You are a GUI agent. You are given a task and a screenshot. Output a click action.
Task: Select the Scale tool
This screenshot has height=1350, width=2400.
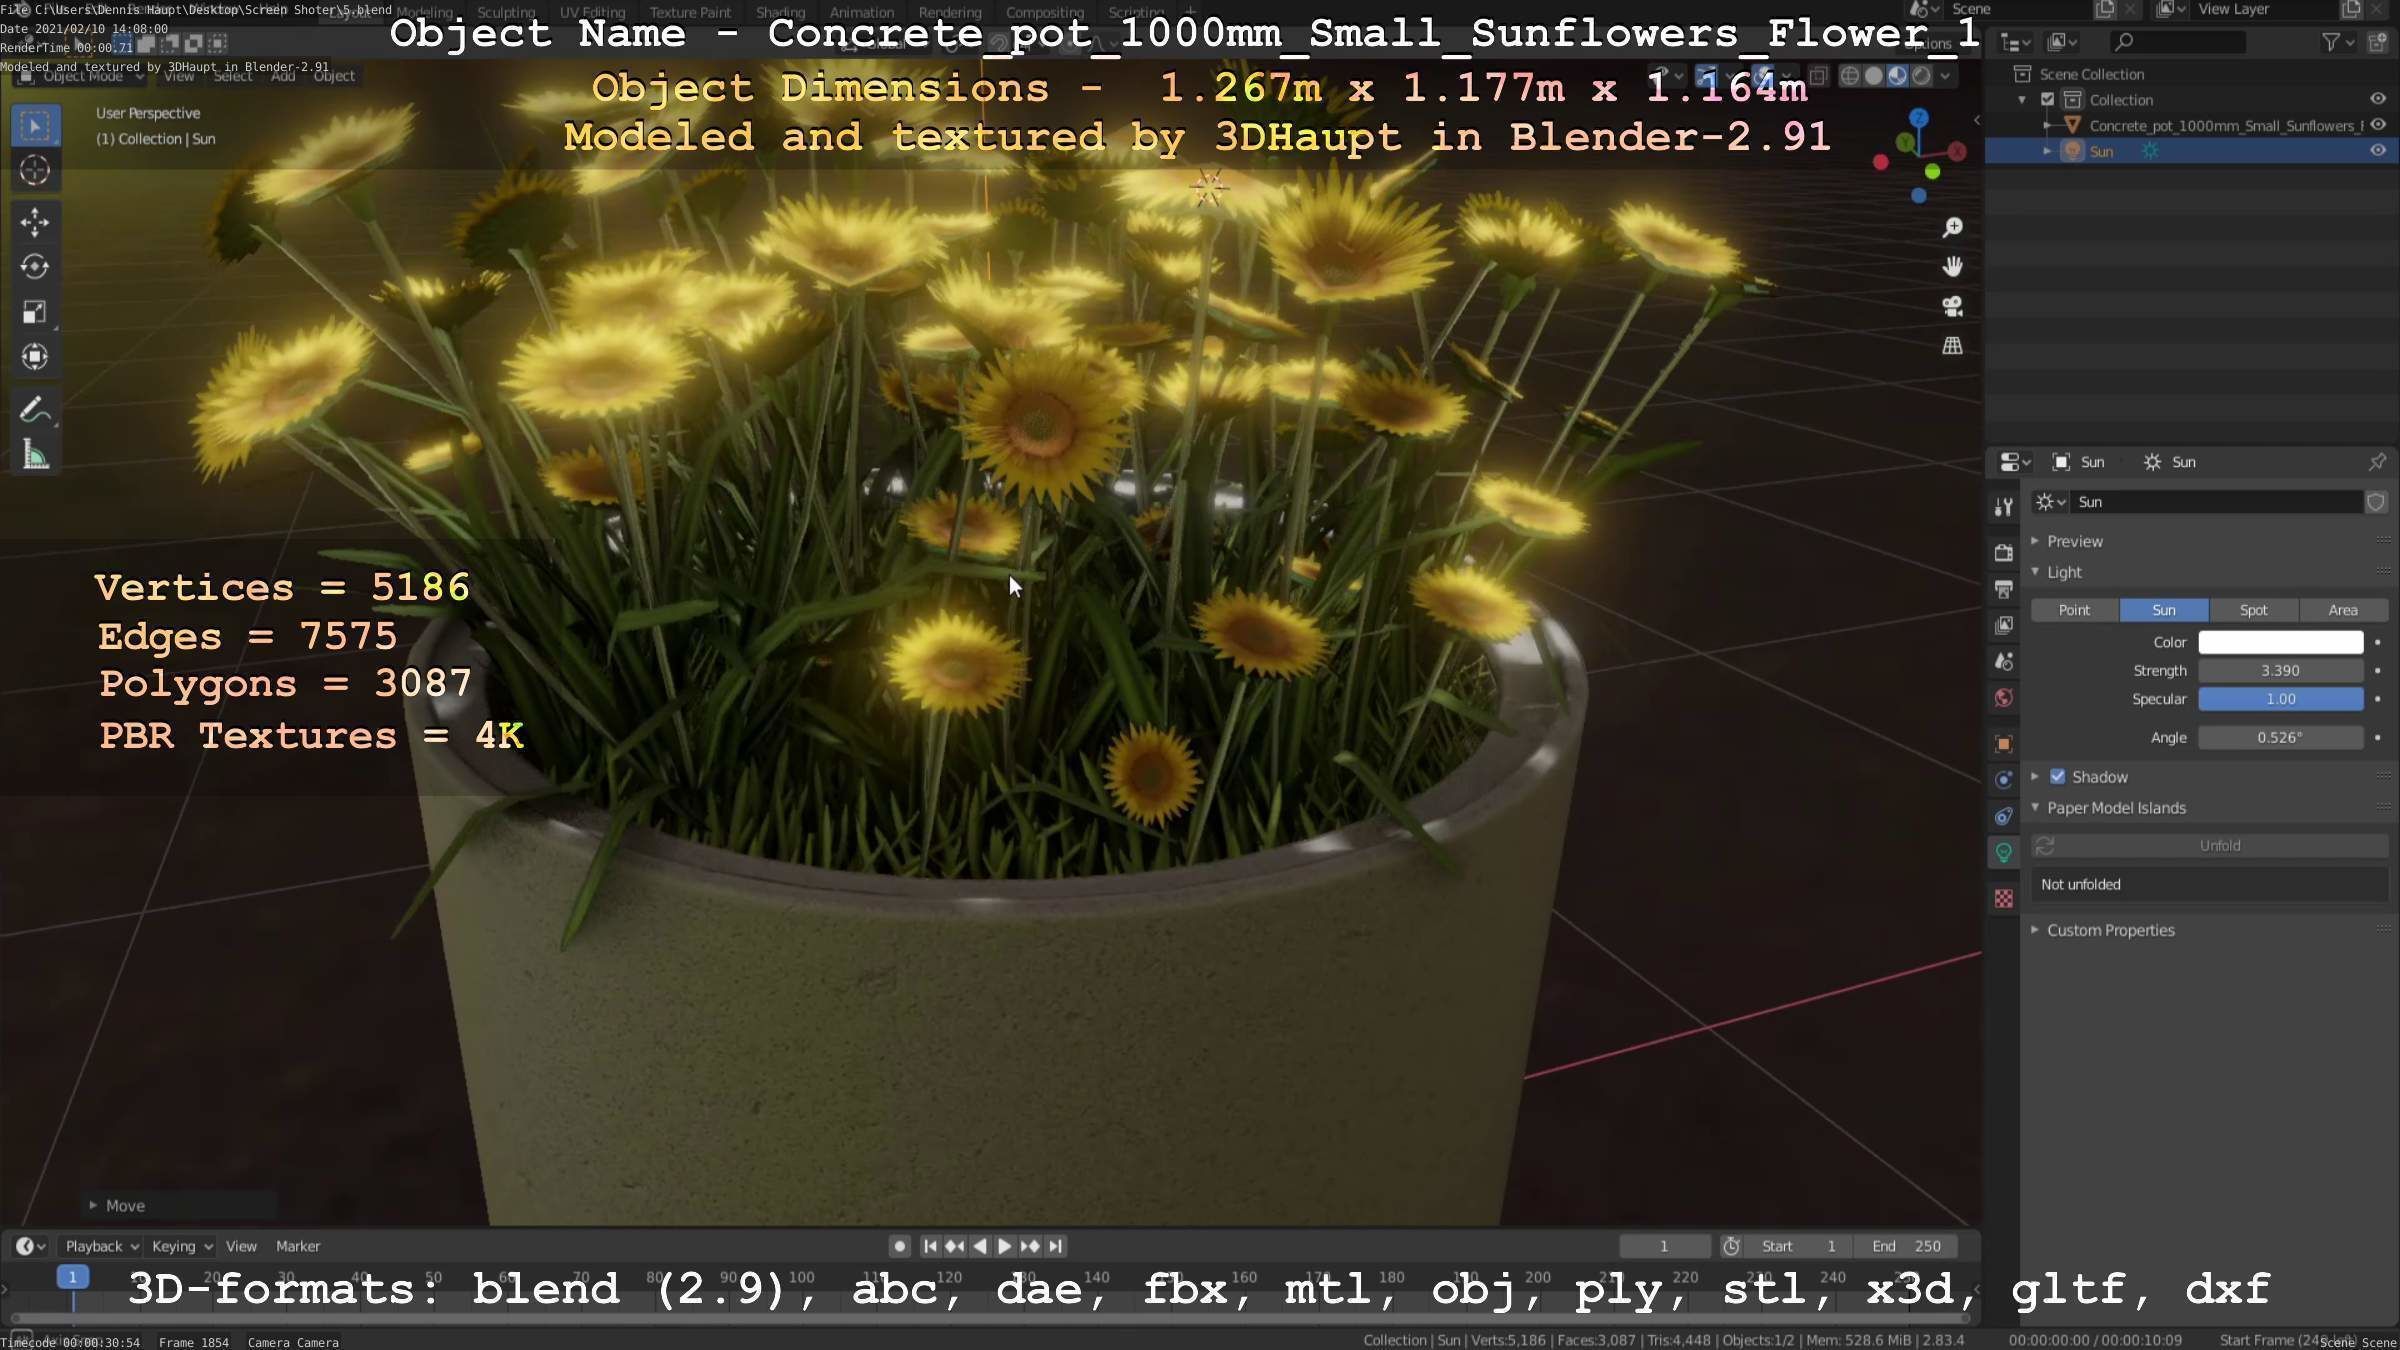click(x=35, y=312)
